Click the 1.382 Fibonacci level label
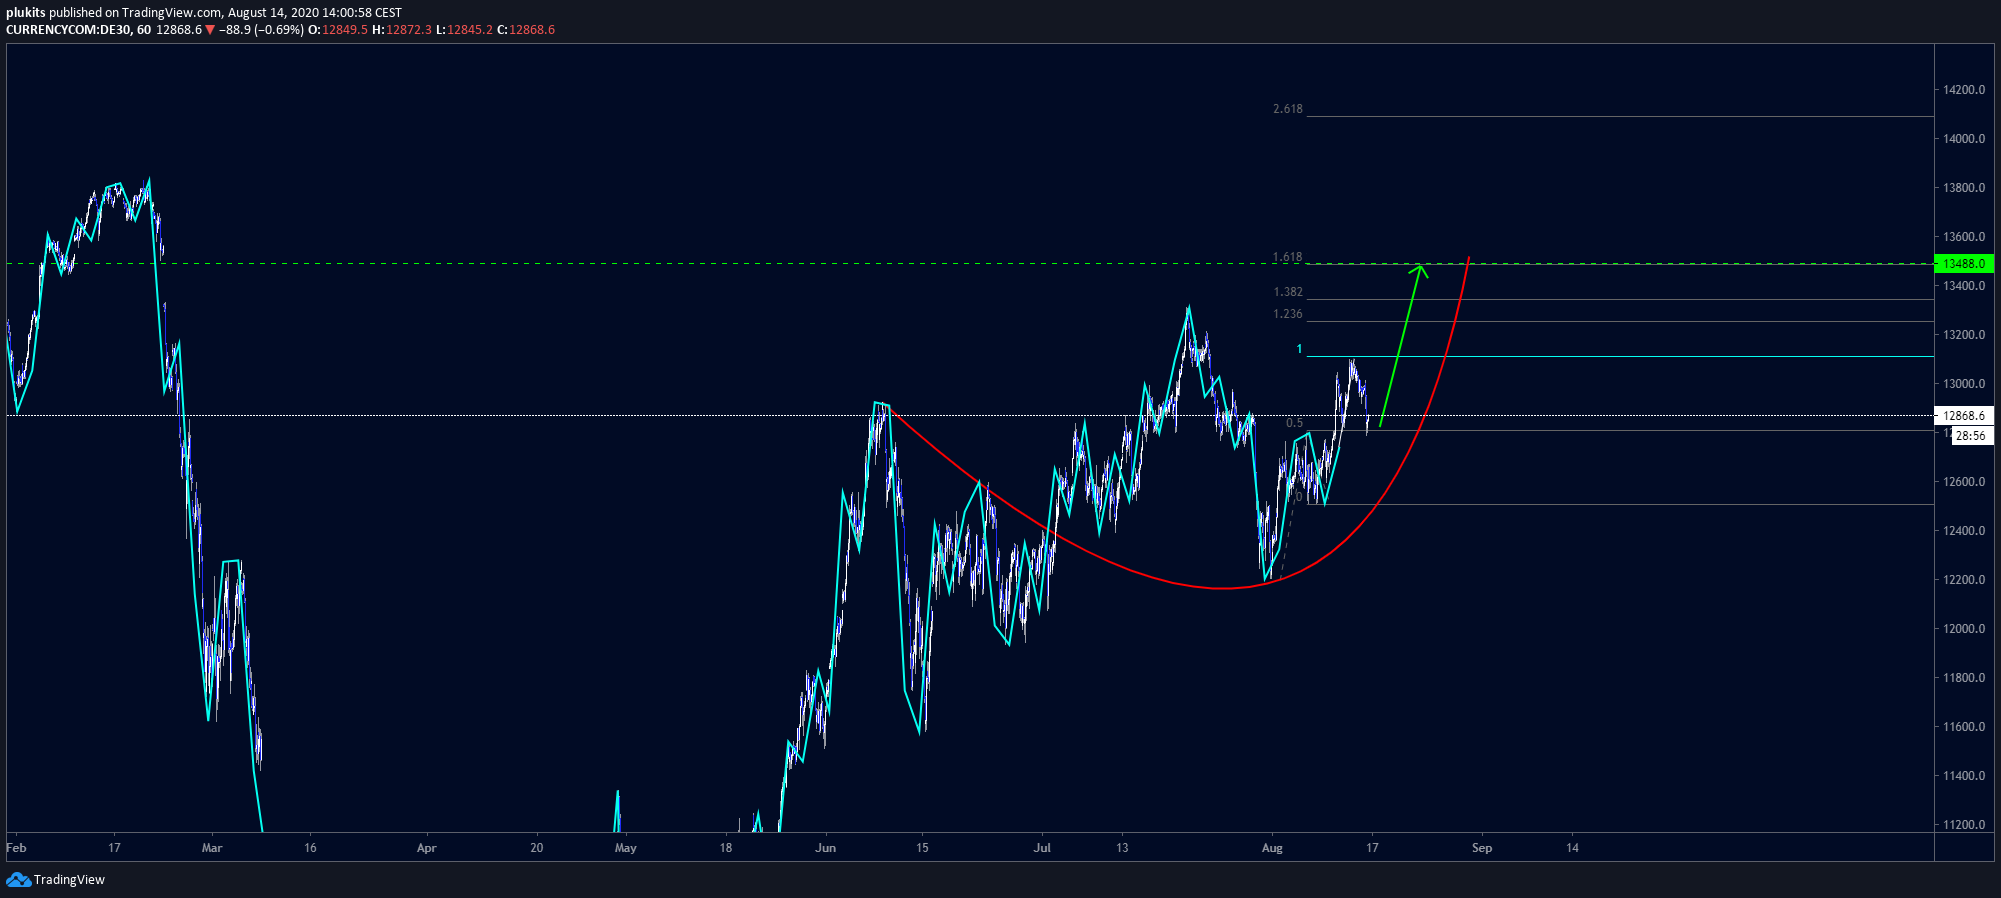 [x=1288, y=292]
